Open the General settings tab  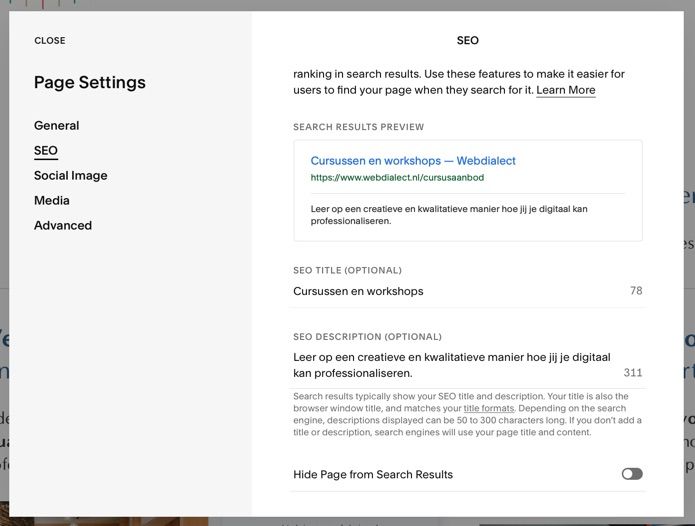click(56, 126)
